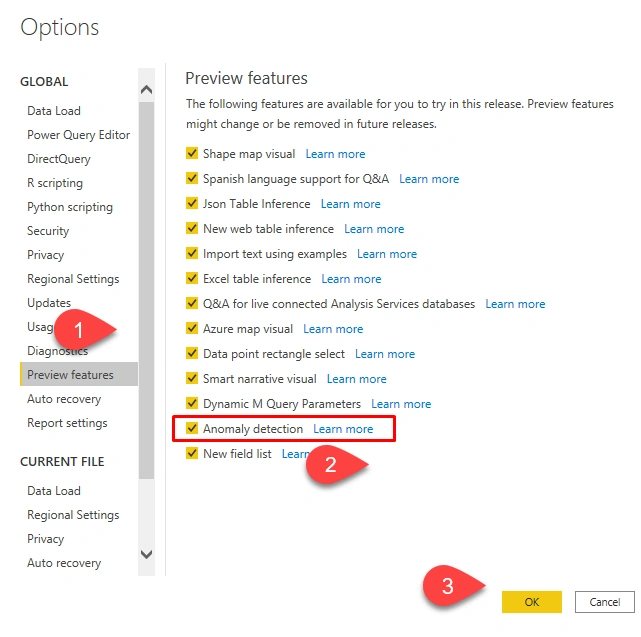
Task: Open Learn more for New web table inference
Action: 374,229
